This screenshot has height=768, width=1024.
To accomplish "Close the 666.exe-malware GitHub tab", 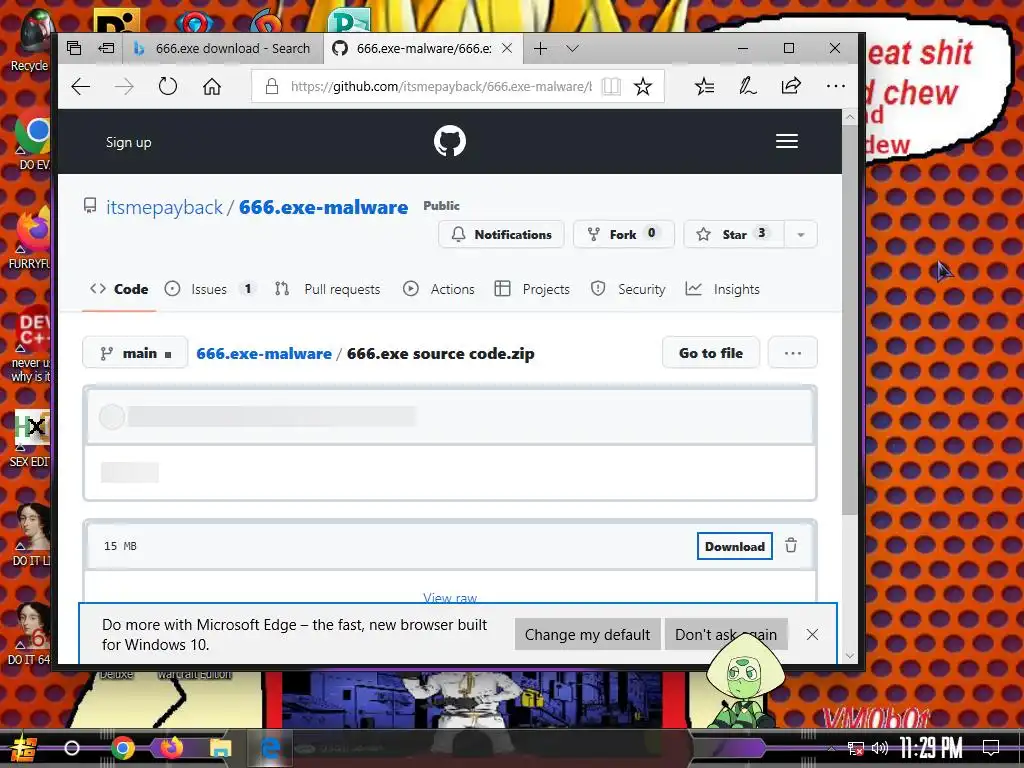I will click(x=507, y=48).
